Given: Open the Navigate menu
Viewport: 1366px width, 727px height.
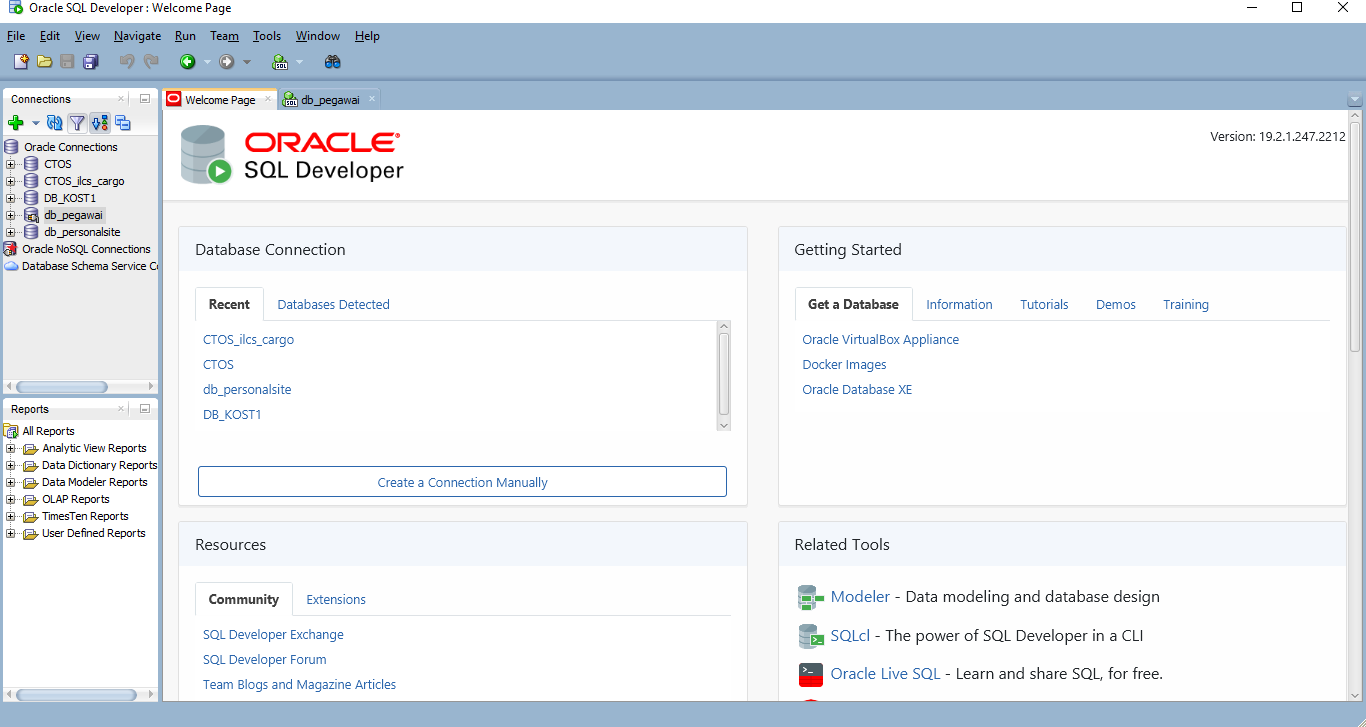Looking at the screenshot, I should (137, 36).
